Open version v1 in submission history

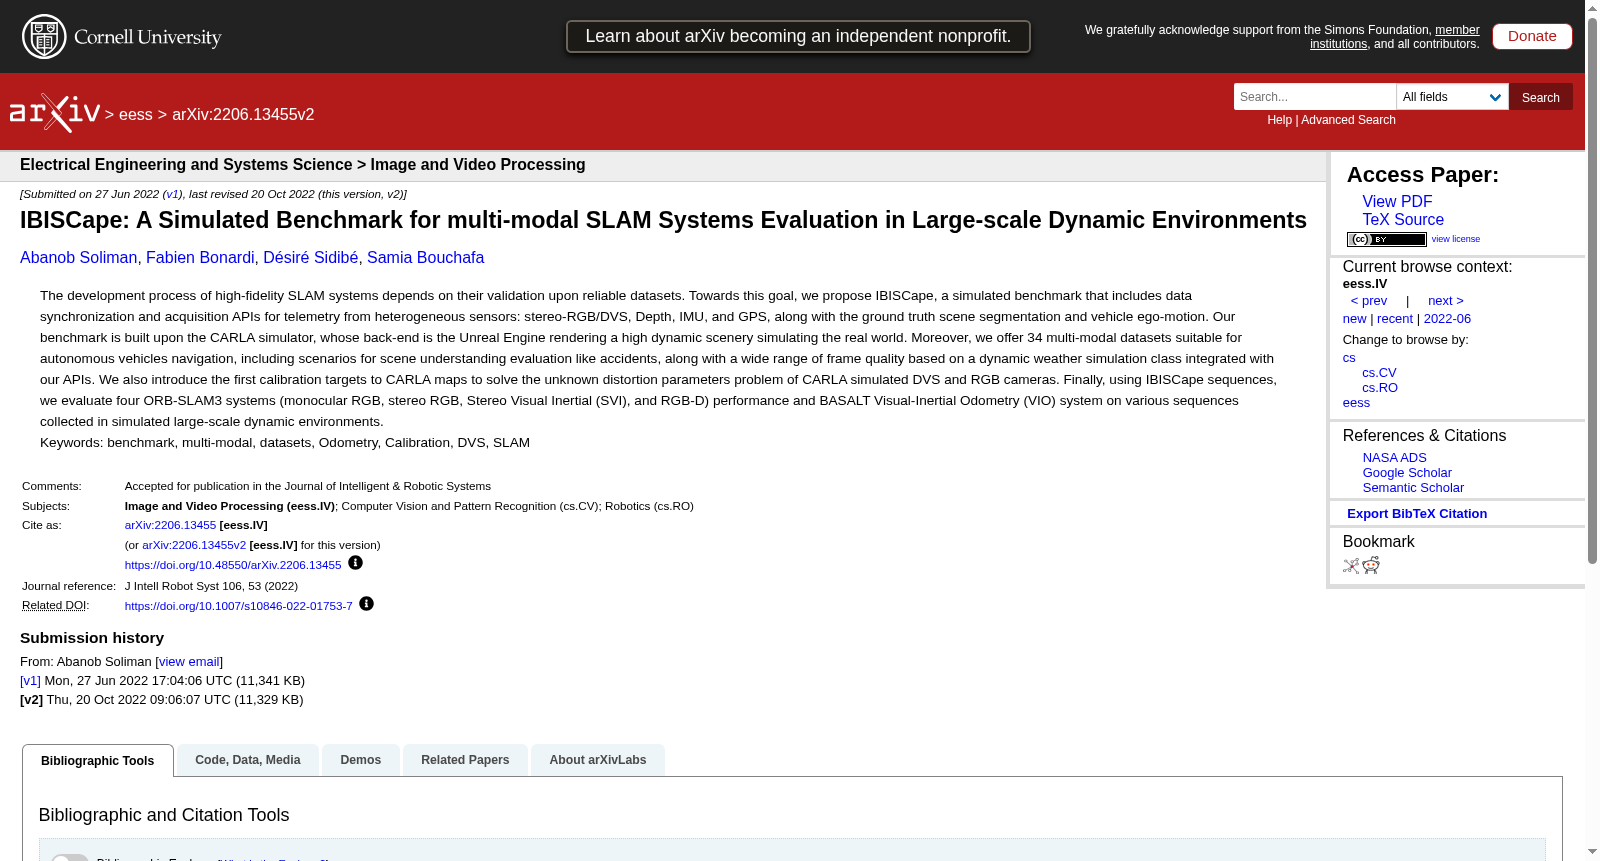(30, 680)
